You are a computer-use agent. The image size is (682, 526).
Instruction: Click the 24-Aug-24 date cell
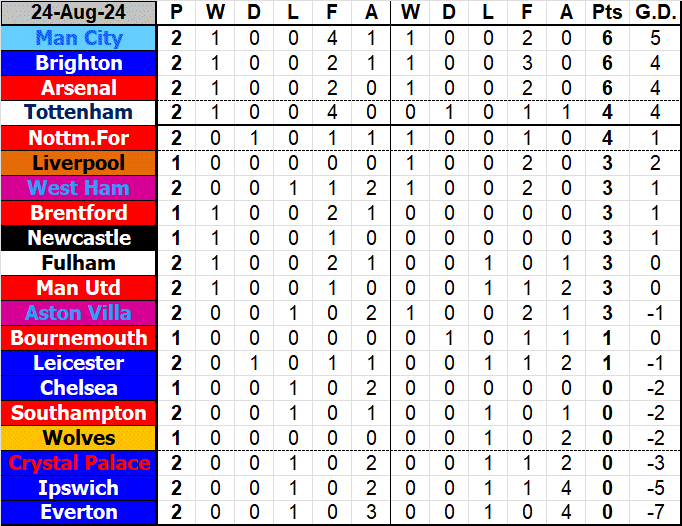point(79,13)
